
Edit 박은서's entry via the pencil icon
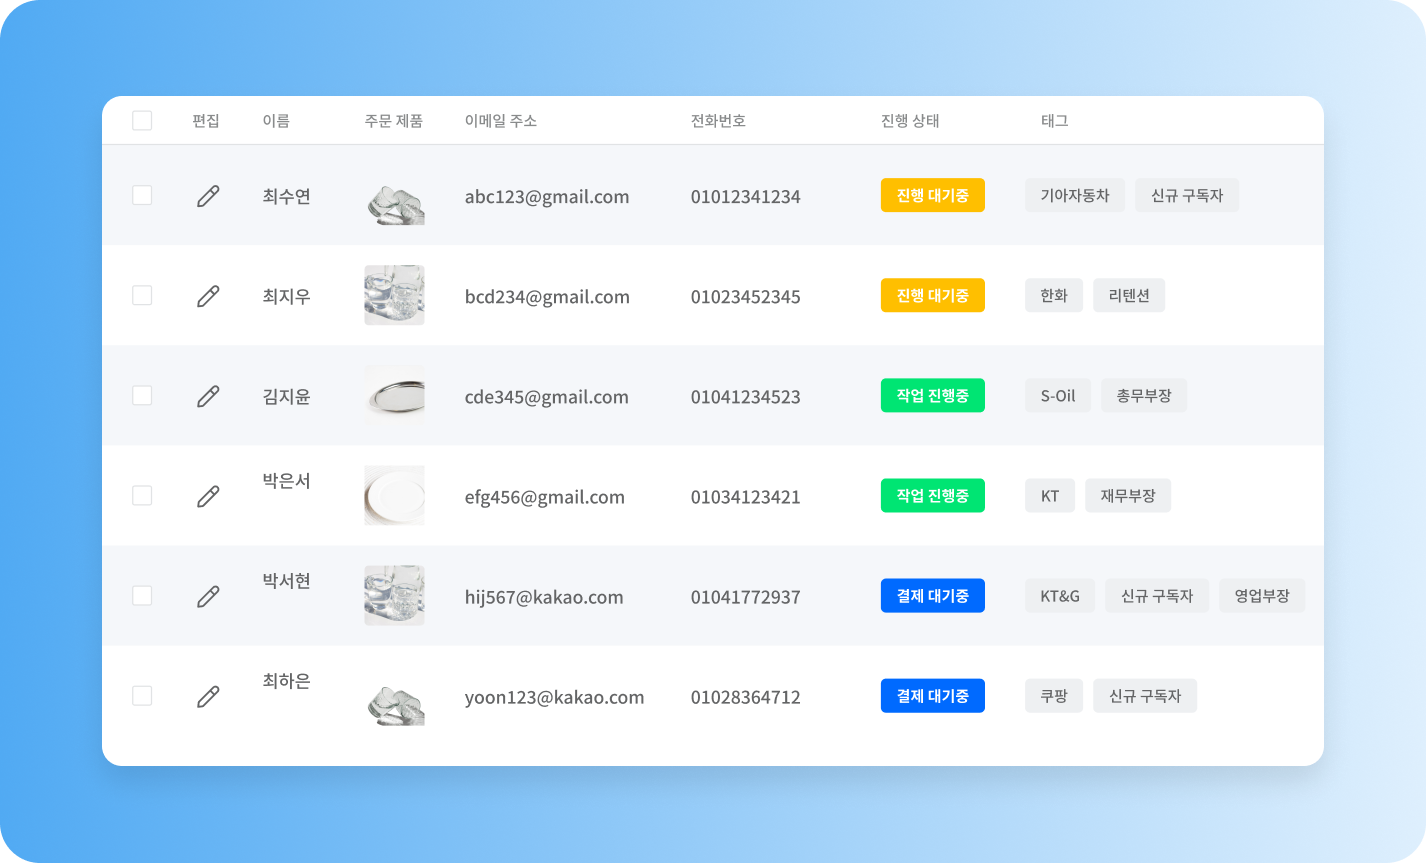tap(207, 495)
